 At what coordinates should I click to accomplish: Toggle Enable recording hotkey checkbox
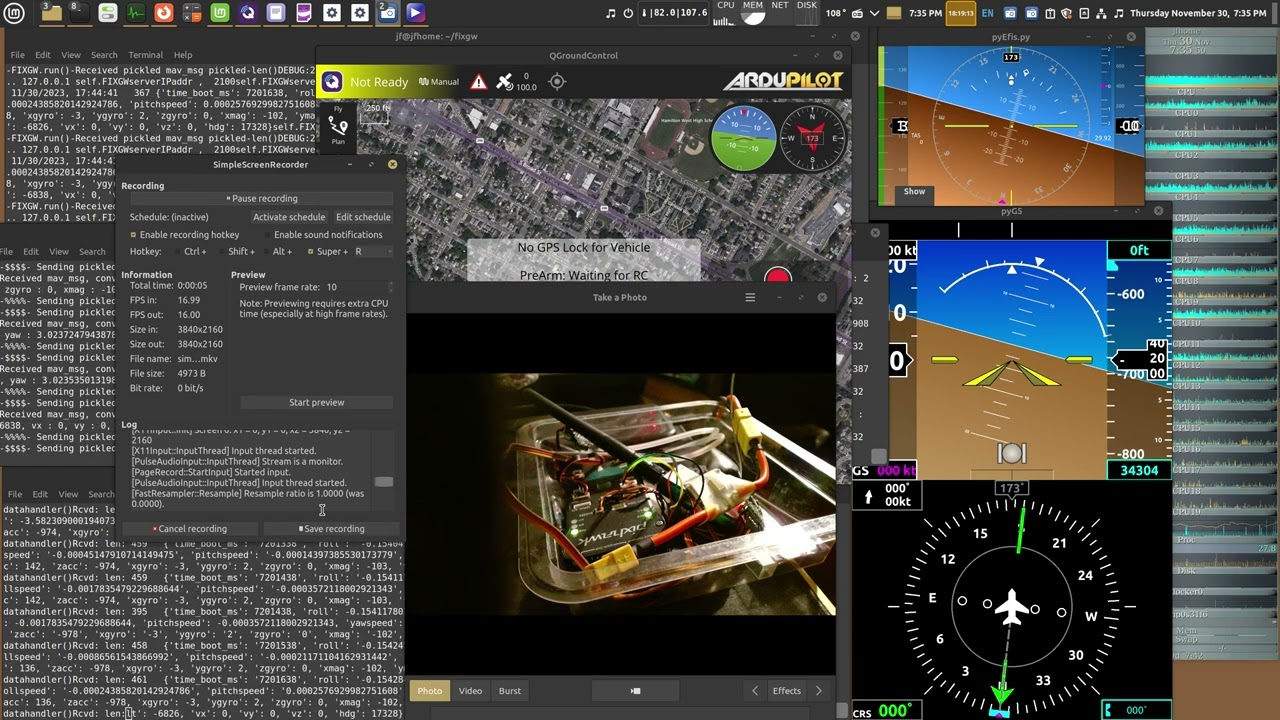(x=133, y=235)
